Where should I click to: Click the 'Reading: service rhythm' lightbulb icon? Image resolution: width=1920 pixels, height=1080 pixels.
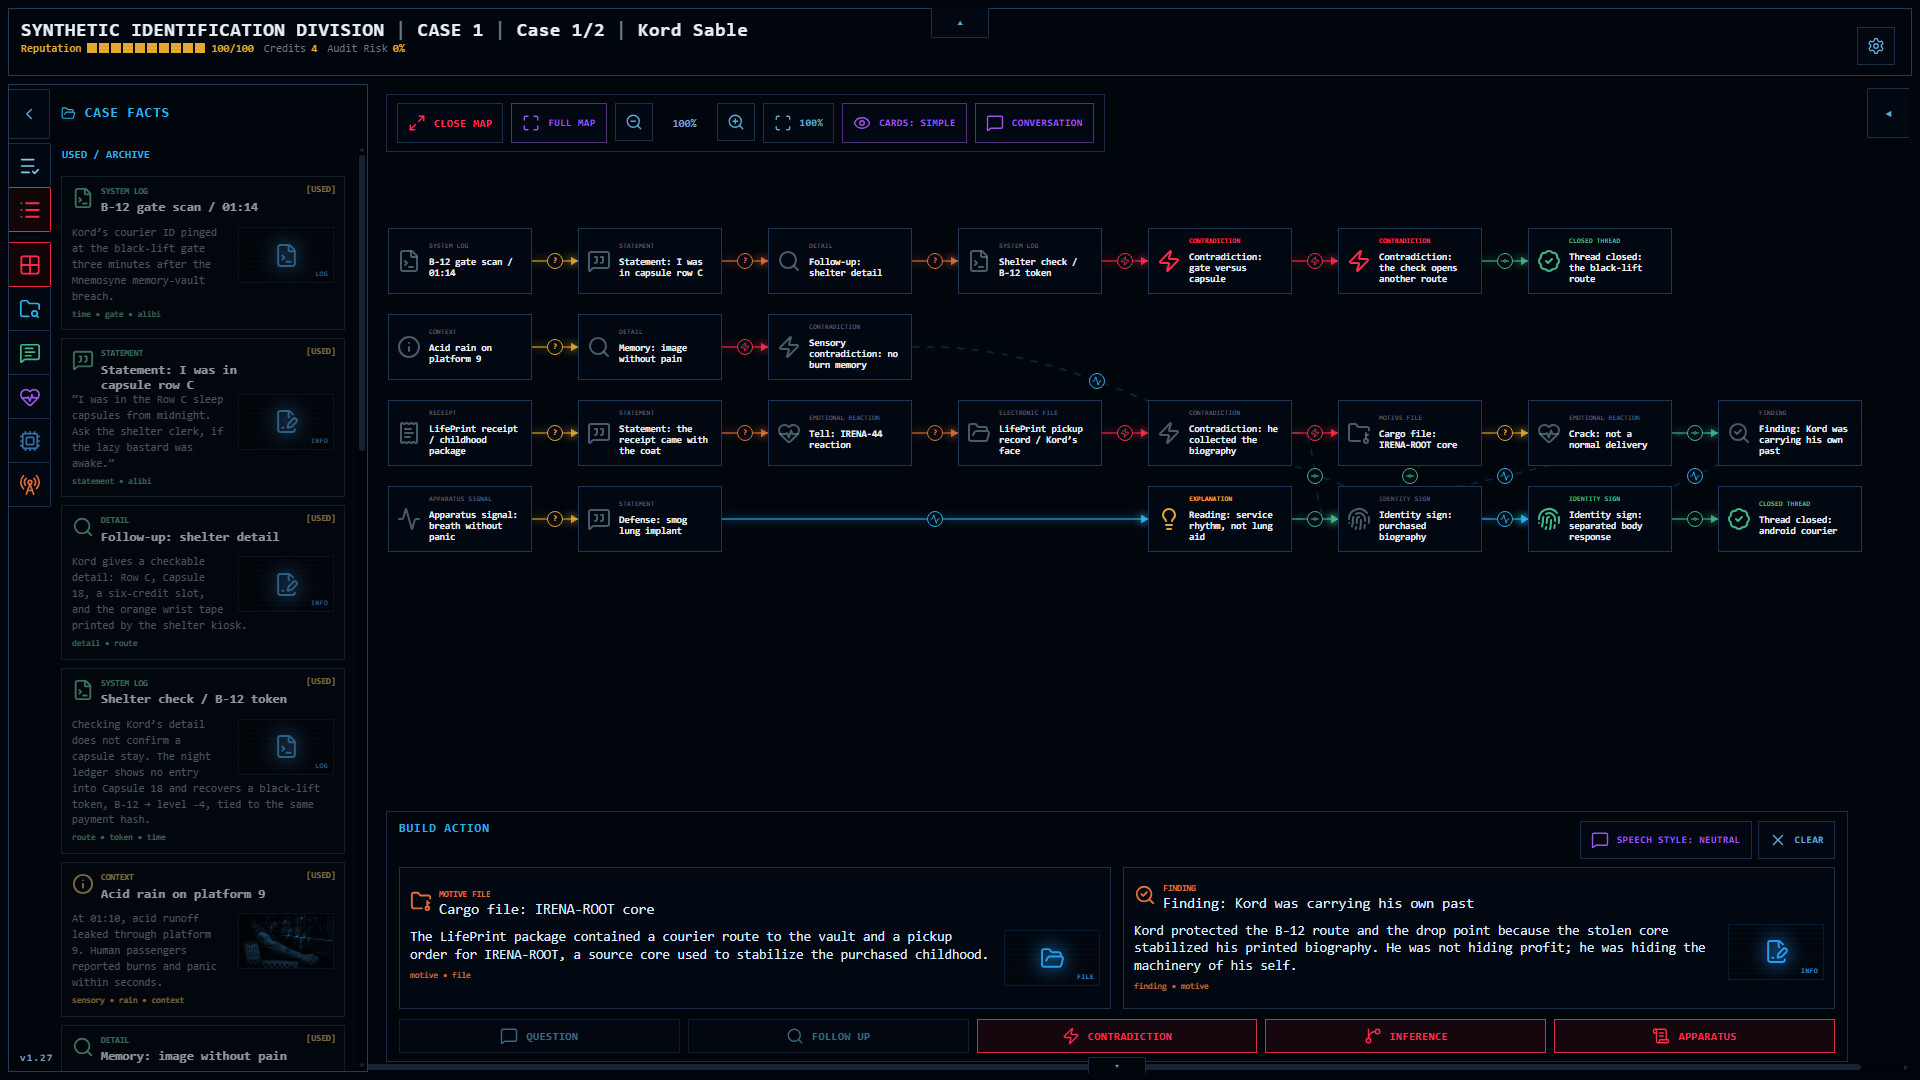coord(1169,519)
